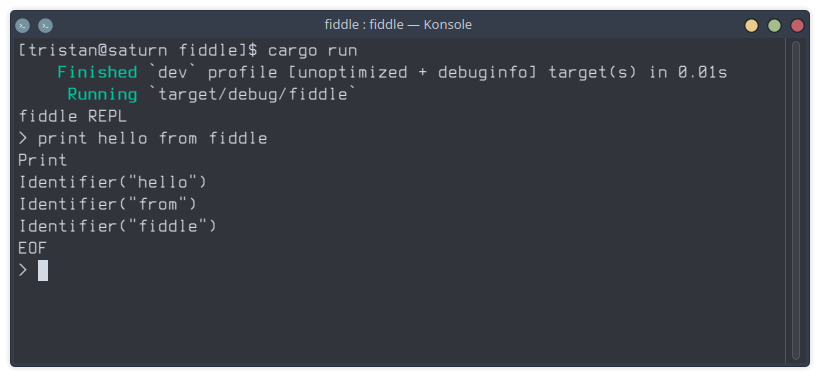
Task: Click the vertical scrollbar track
Action: pos(796,200)
